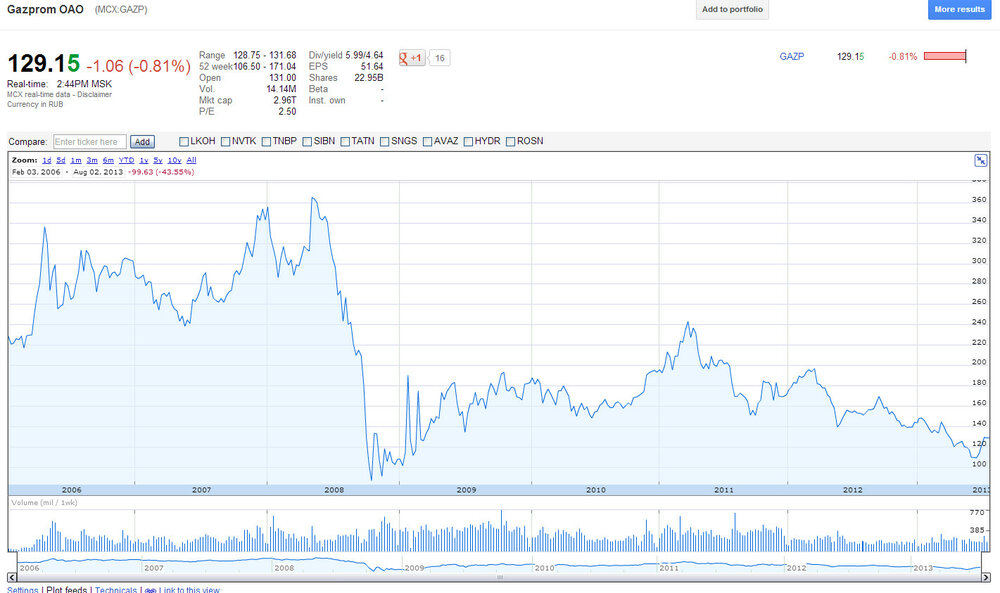The height and width of the screenshot is (593, 1000).
Task: Click the -99.63 (-43.55%) change text
Action: (x=161, y=172)
